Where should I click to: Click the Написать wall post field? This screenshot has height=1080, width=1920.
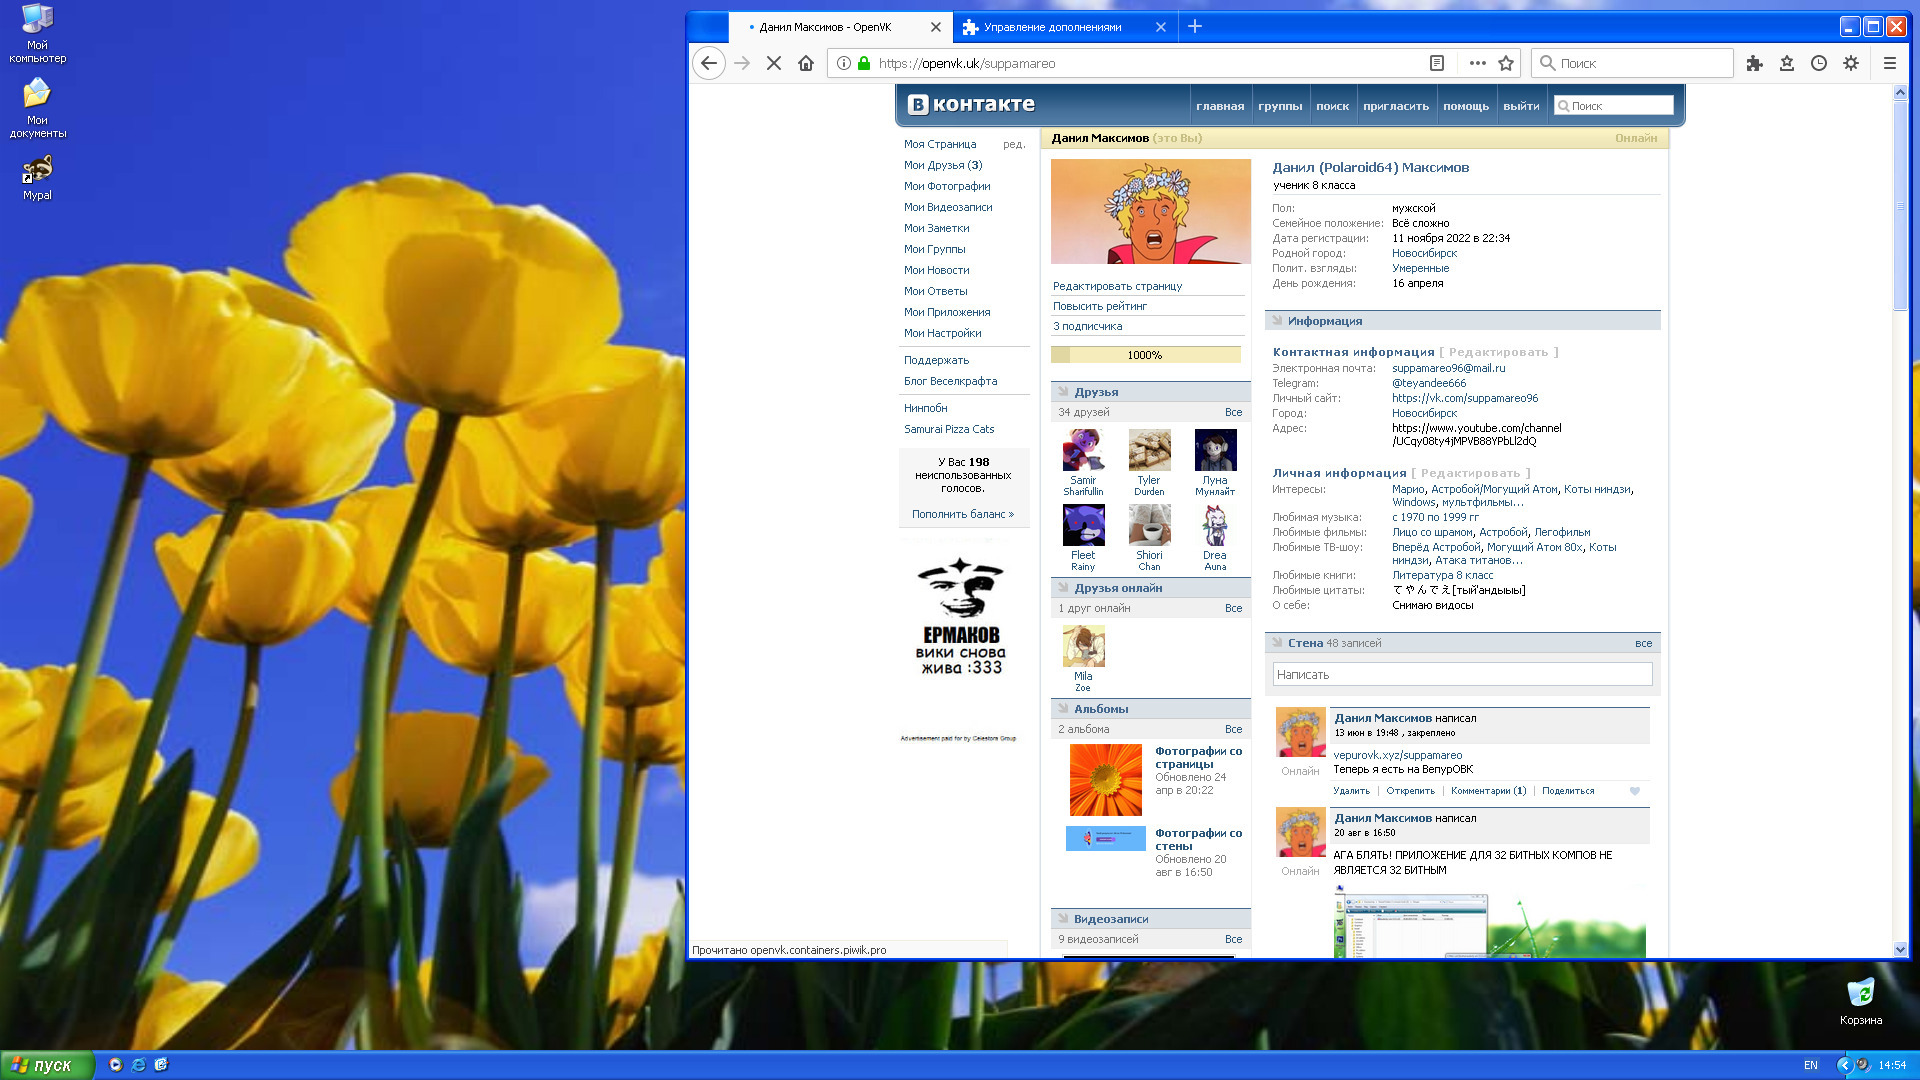(x=1461, y=675)
